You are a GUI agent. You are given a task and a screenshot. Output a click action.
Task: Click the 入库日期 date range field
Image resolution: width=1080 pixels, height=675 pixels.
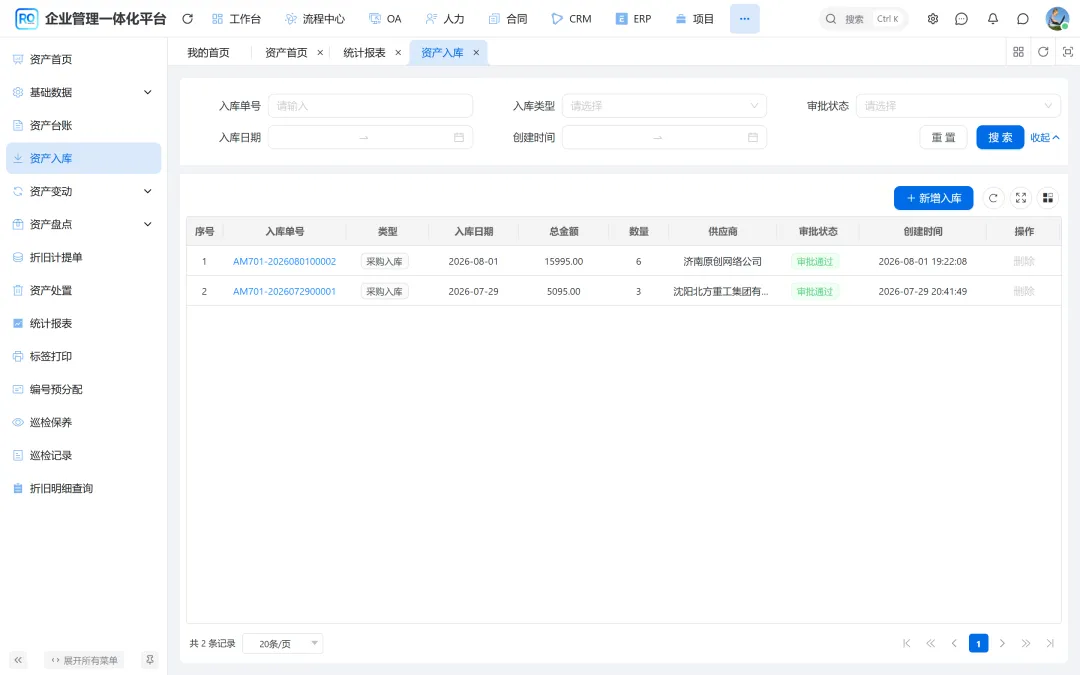coord(371,138)
